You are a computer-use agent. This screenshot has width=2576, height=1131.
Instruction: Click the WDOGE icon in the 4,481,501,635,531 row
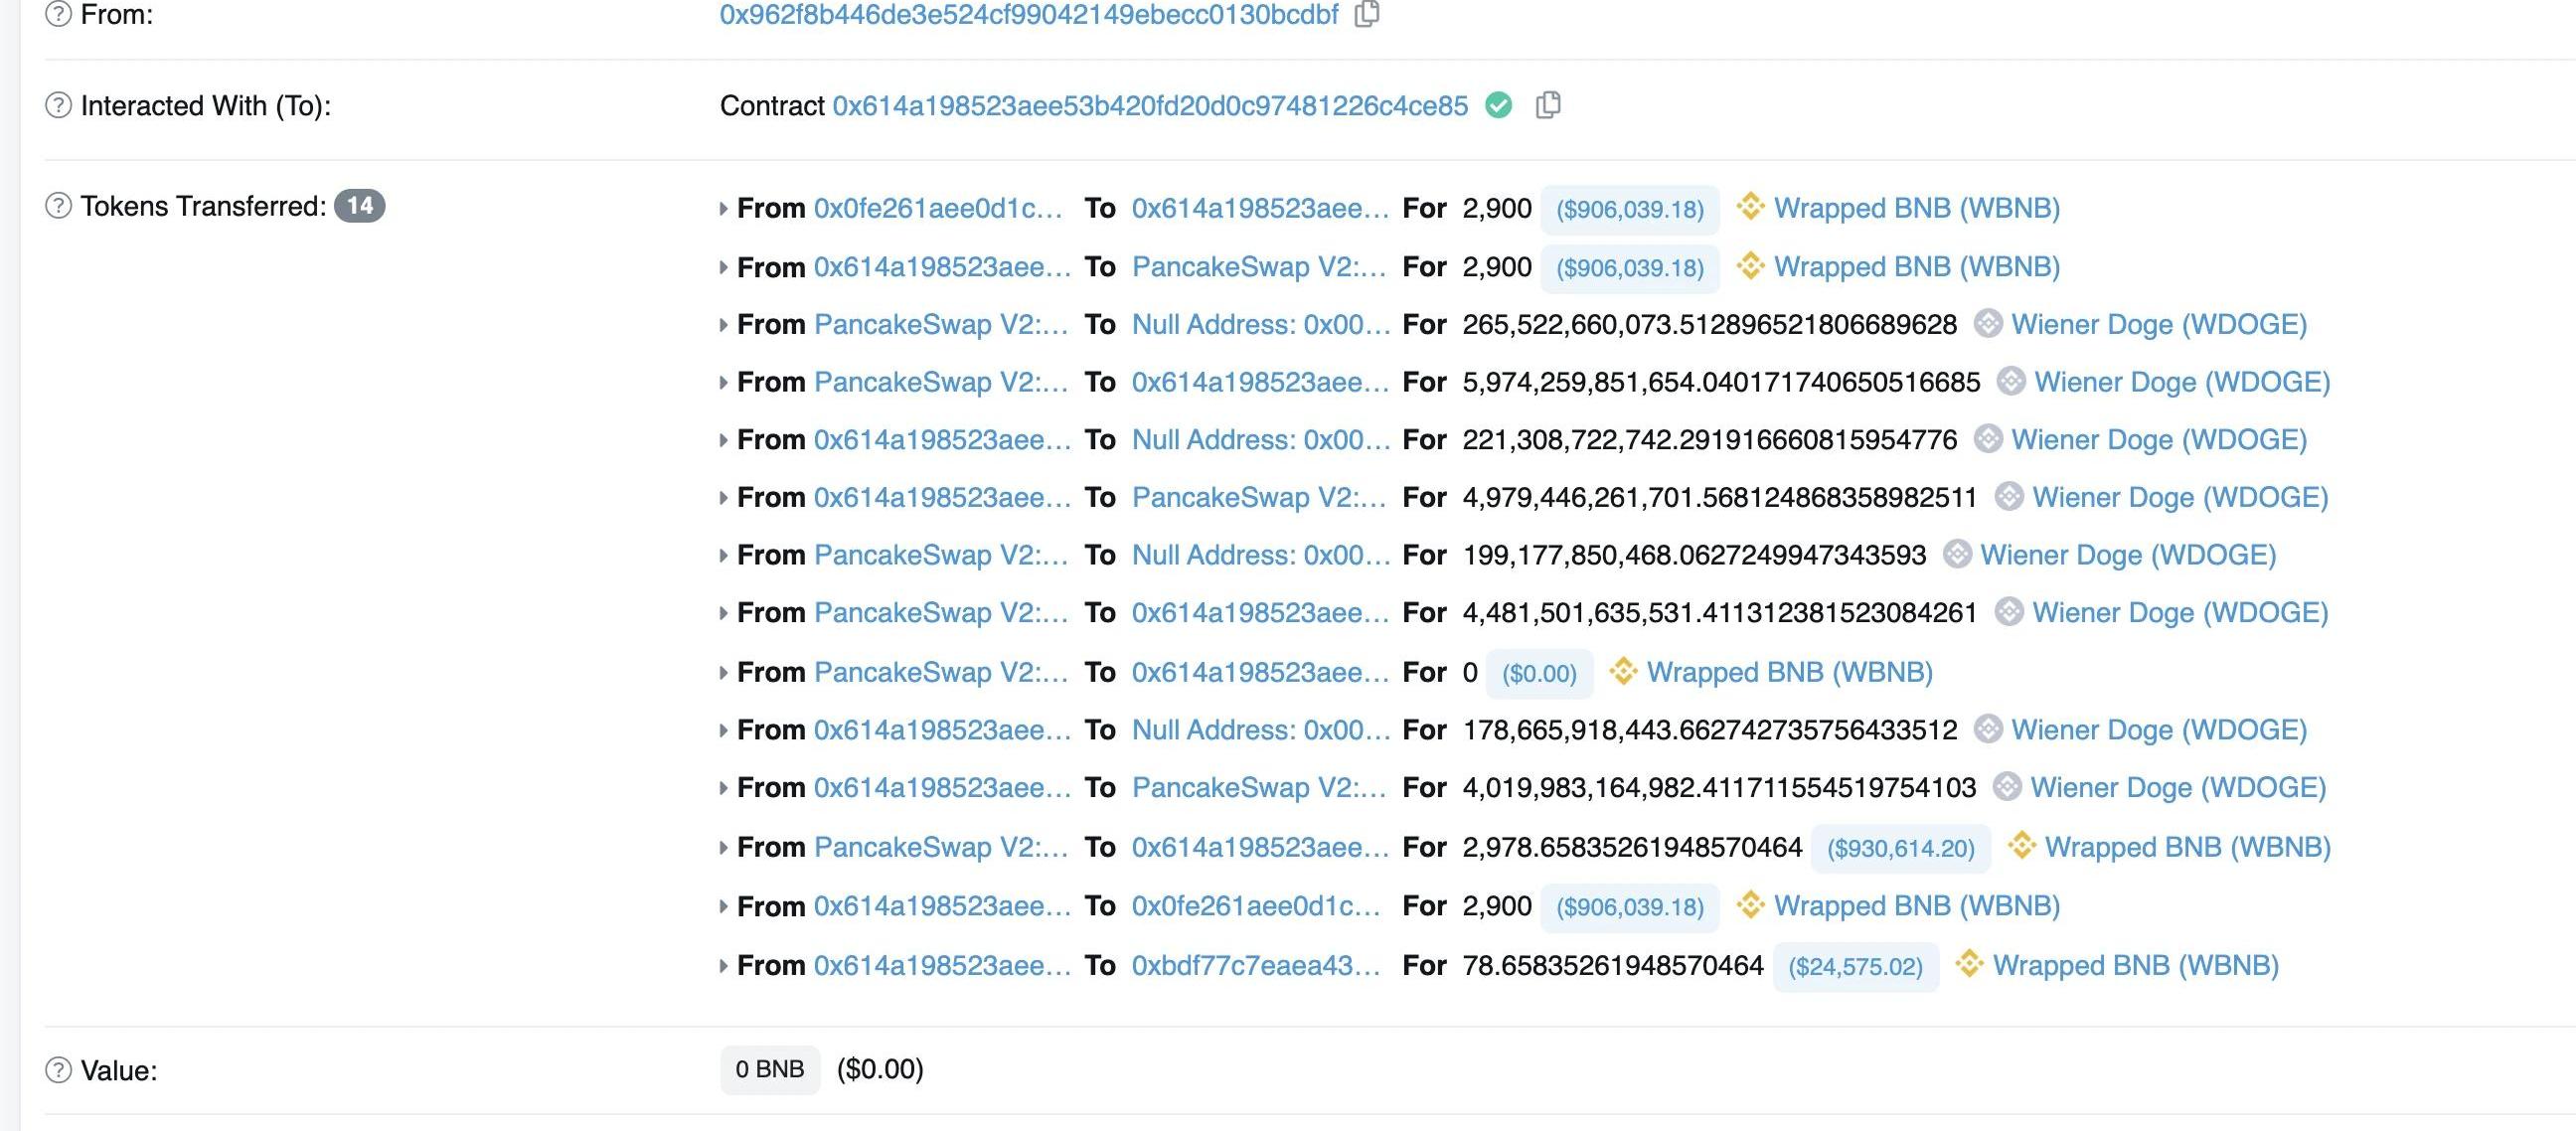(x=2009, y=612)
